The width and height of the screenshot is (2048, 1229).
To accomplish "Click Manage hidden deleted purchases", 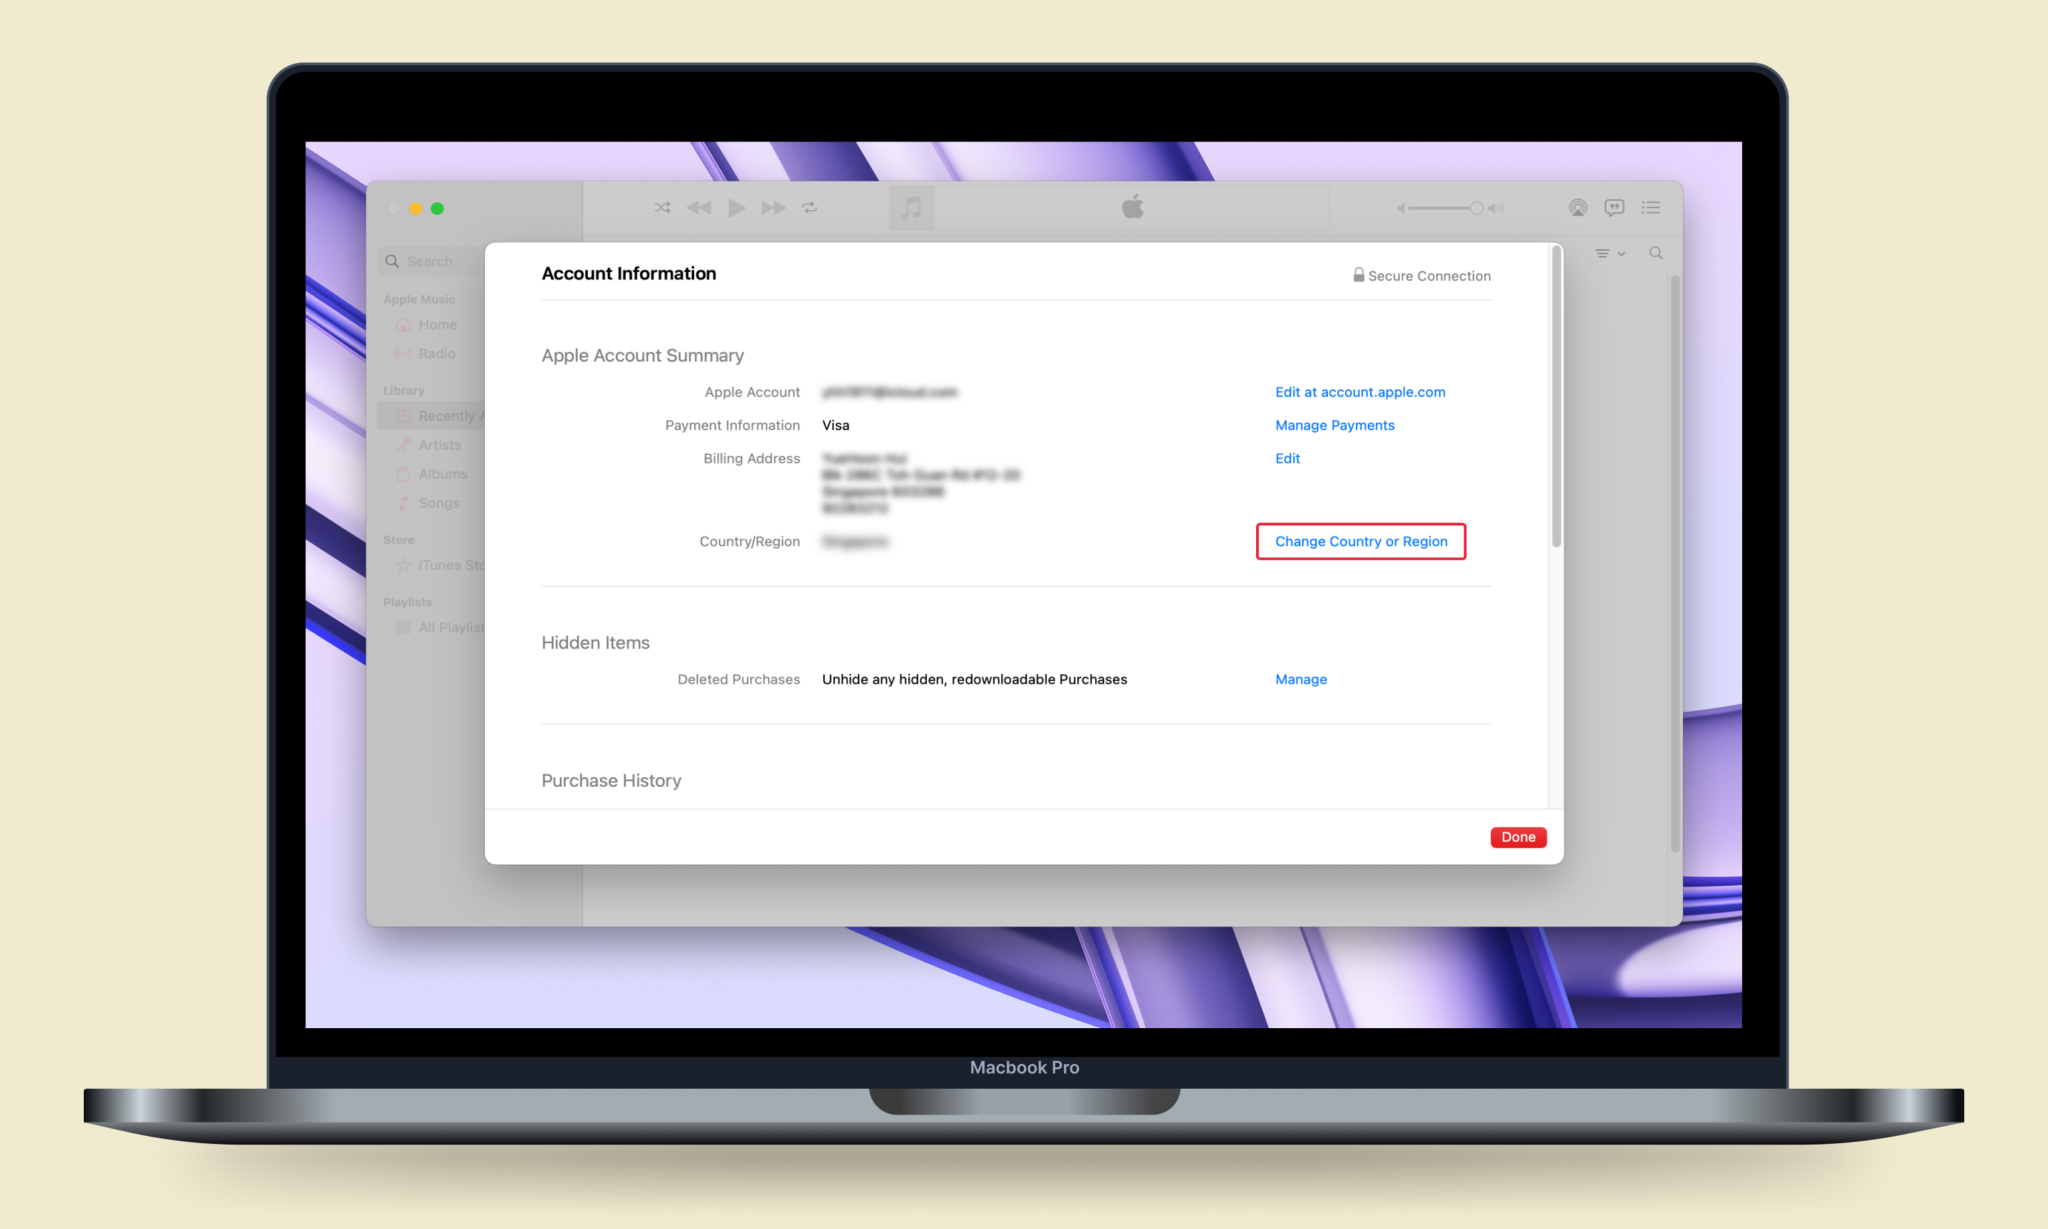I will click(1302, 677).
